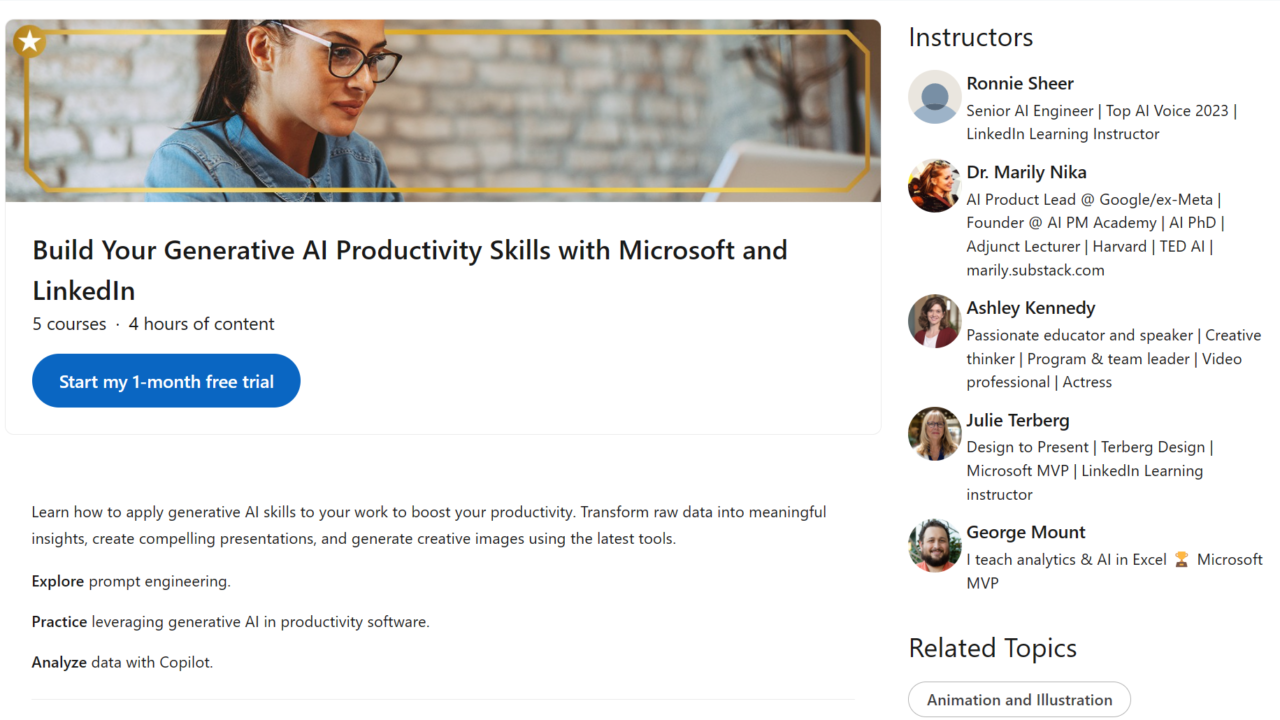This screenshot has width=1280, height=720.
Task: Click the Instructors section heading
Action: [x=970, y=38]
